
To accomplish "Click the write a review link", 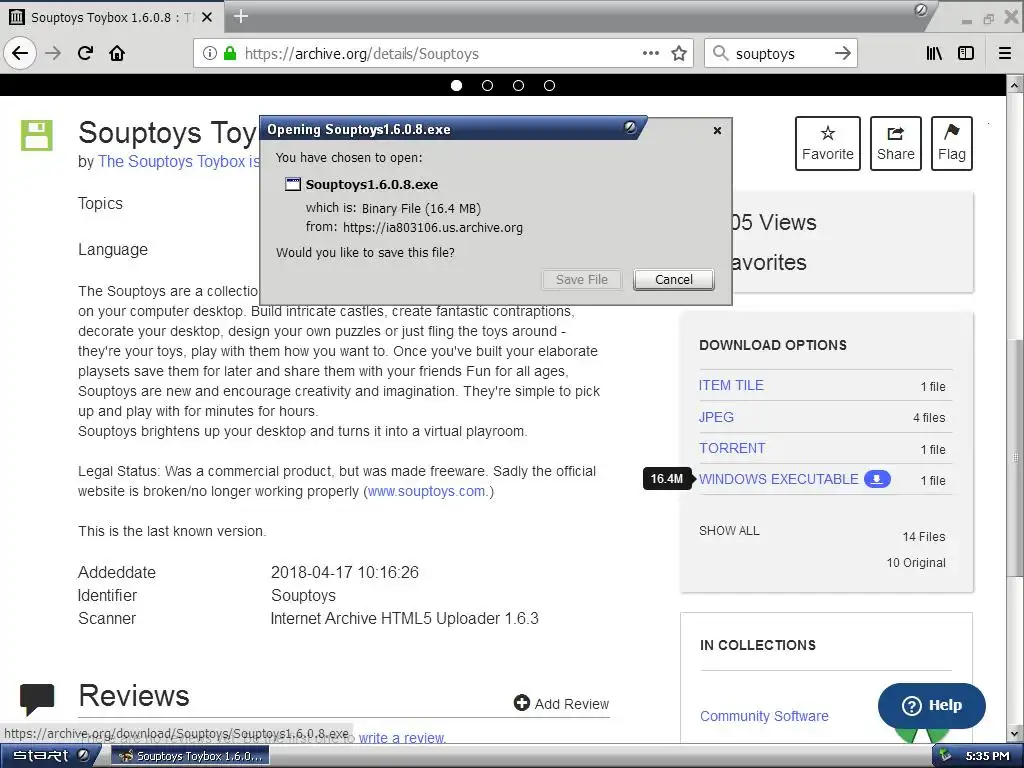I will point(402,738).
